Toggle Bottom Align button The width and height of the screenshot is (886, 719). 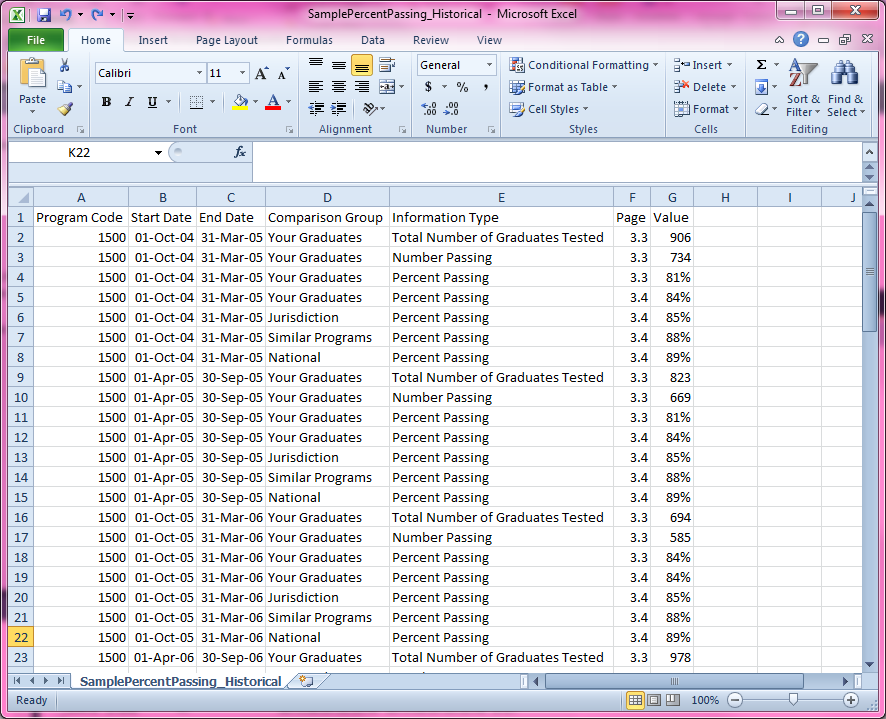click(362, 65)
